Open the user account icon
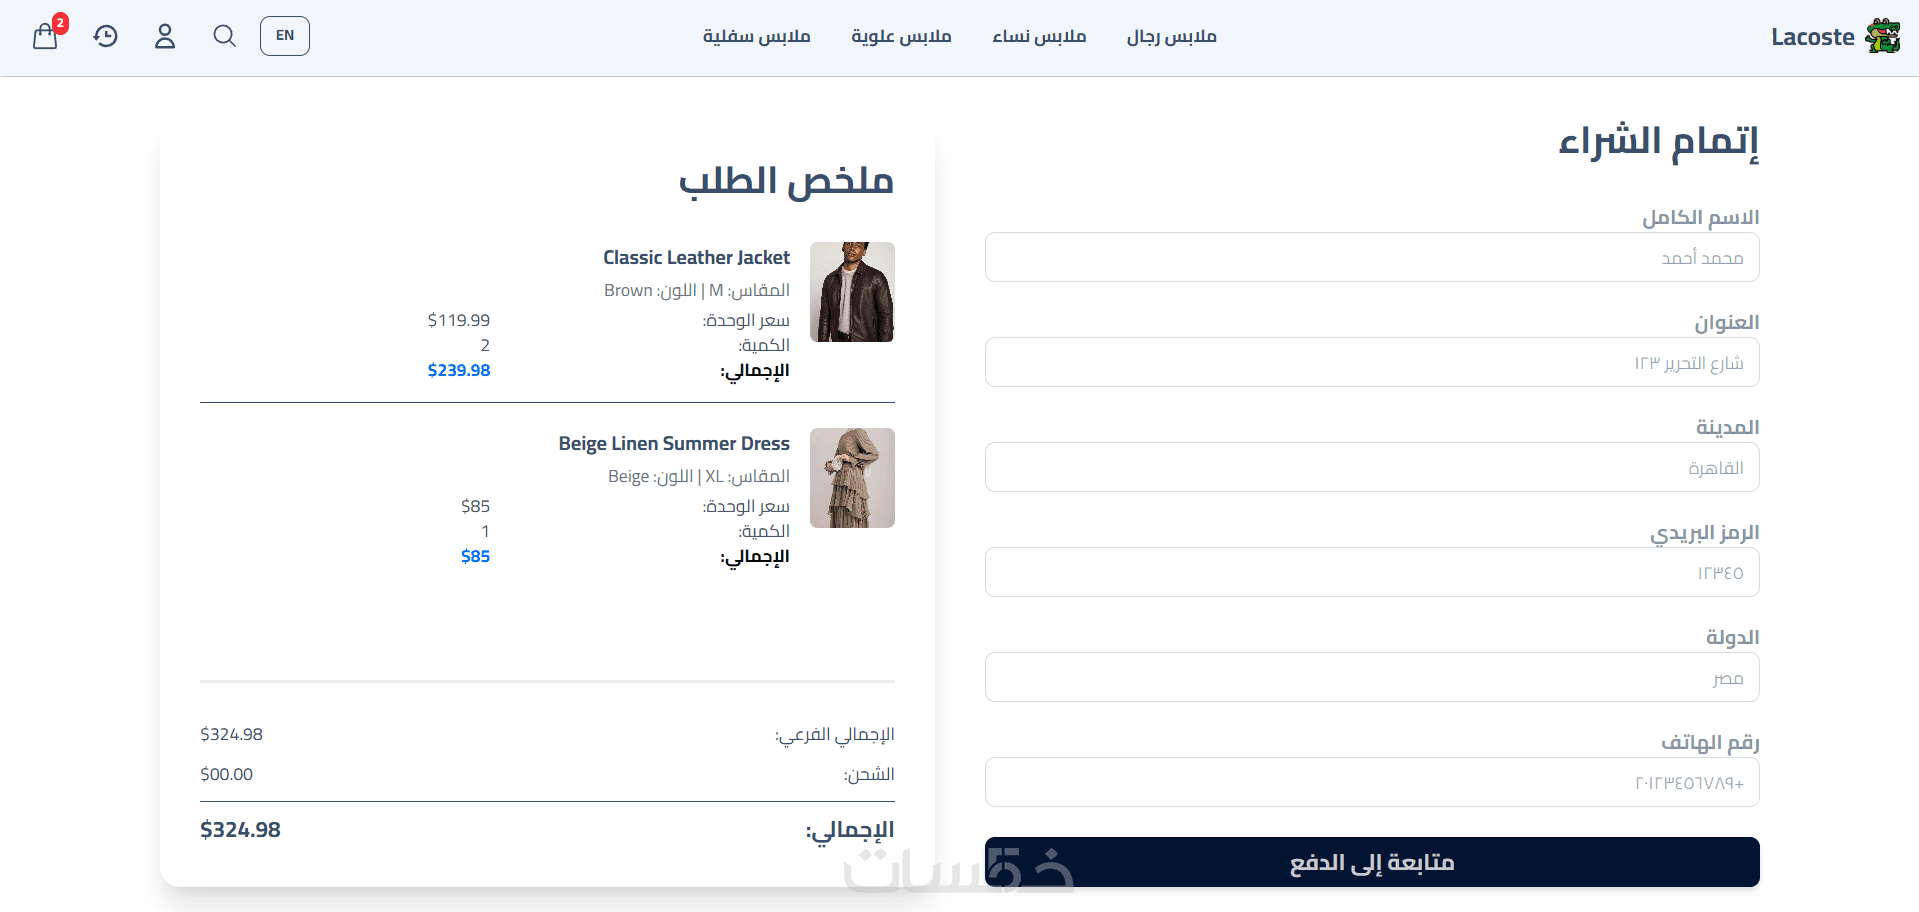The image size is (1919, 912). (165, 36)
